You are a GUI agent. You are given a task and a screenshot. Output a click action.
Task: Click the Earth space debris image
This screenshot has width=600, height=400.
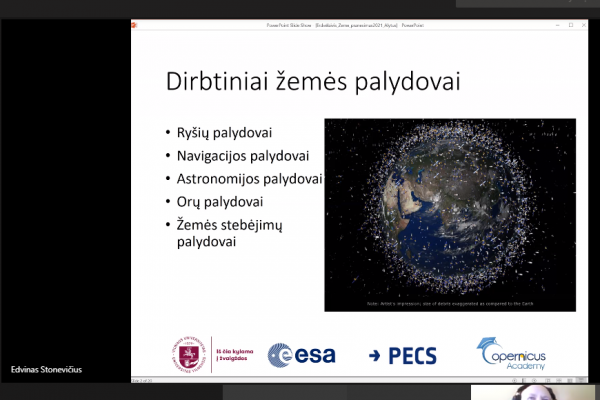pyautogui.click(x=450, y=215)
